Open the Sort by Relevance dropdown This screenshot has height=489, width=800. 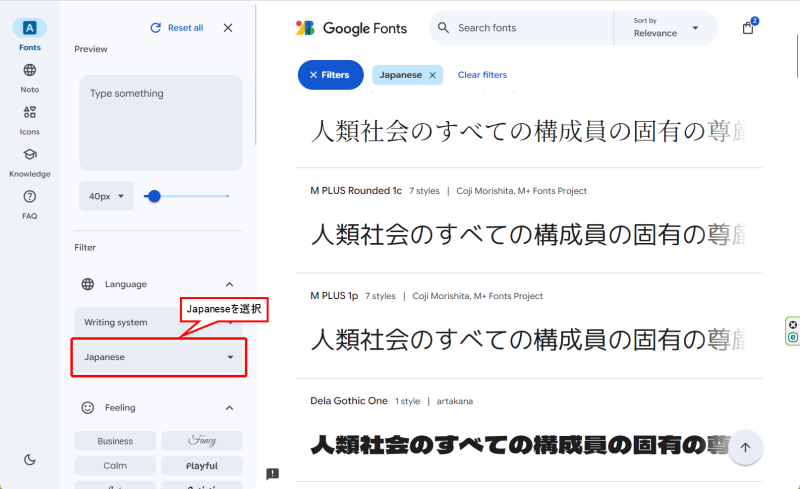pyautogui.click(x=666, y=28)
